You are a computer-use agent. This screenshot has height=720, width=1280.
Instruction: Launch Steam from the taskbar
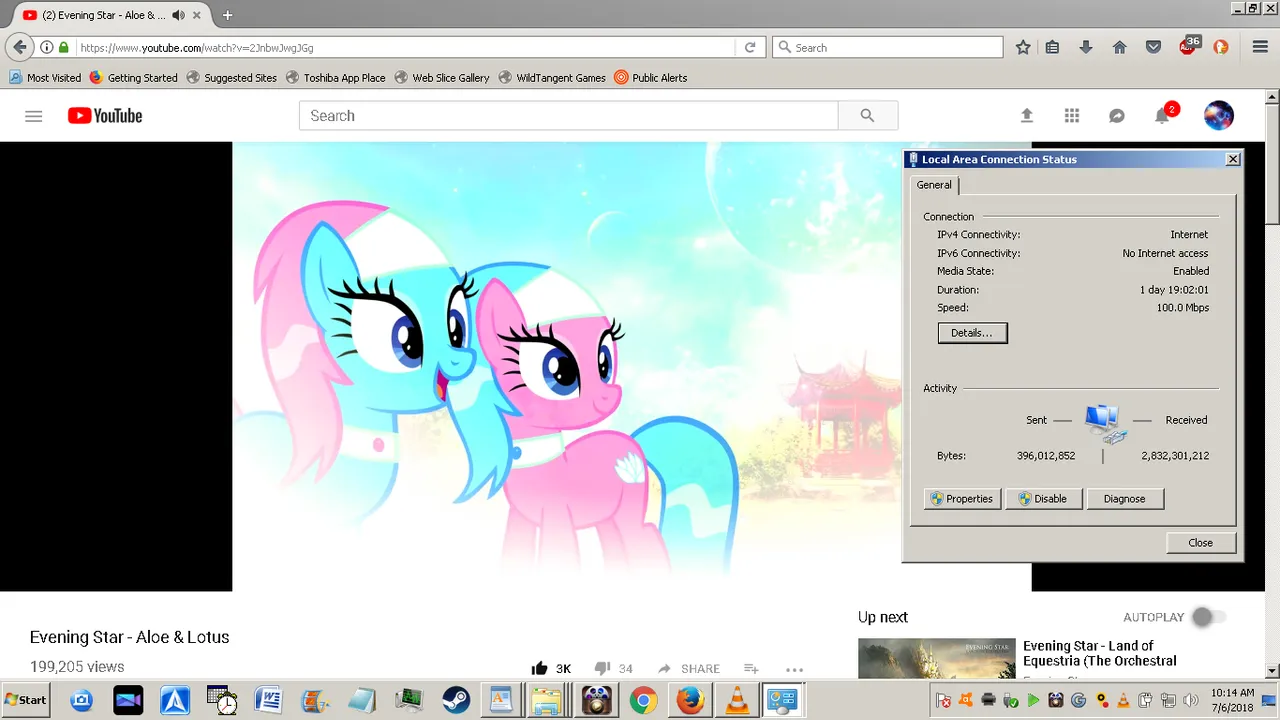pyautogui.click(x=456, y=700)
